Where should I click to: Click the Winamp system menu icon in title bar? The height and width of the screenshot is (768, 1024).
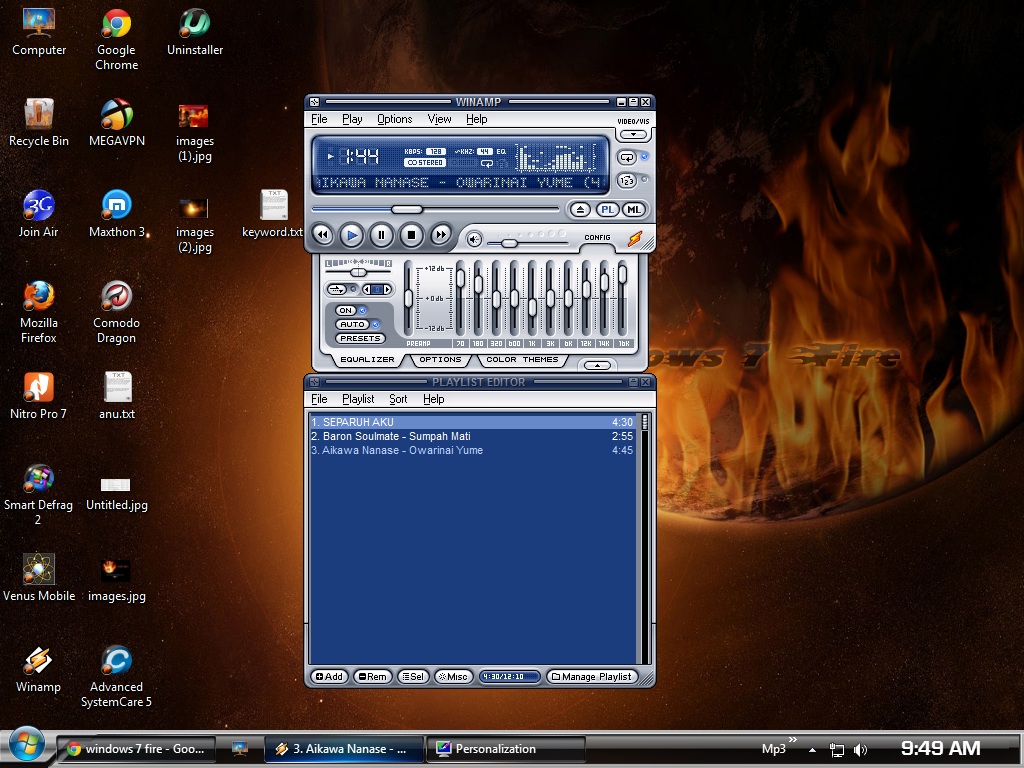314,102
